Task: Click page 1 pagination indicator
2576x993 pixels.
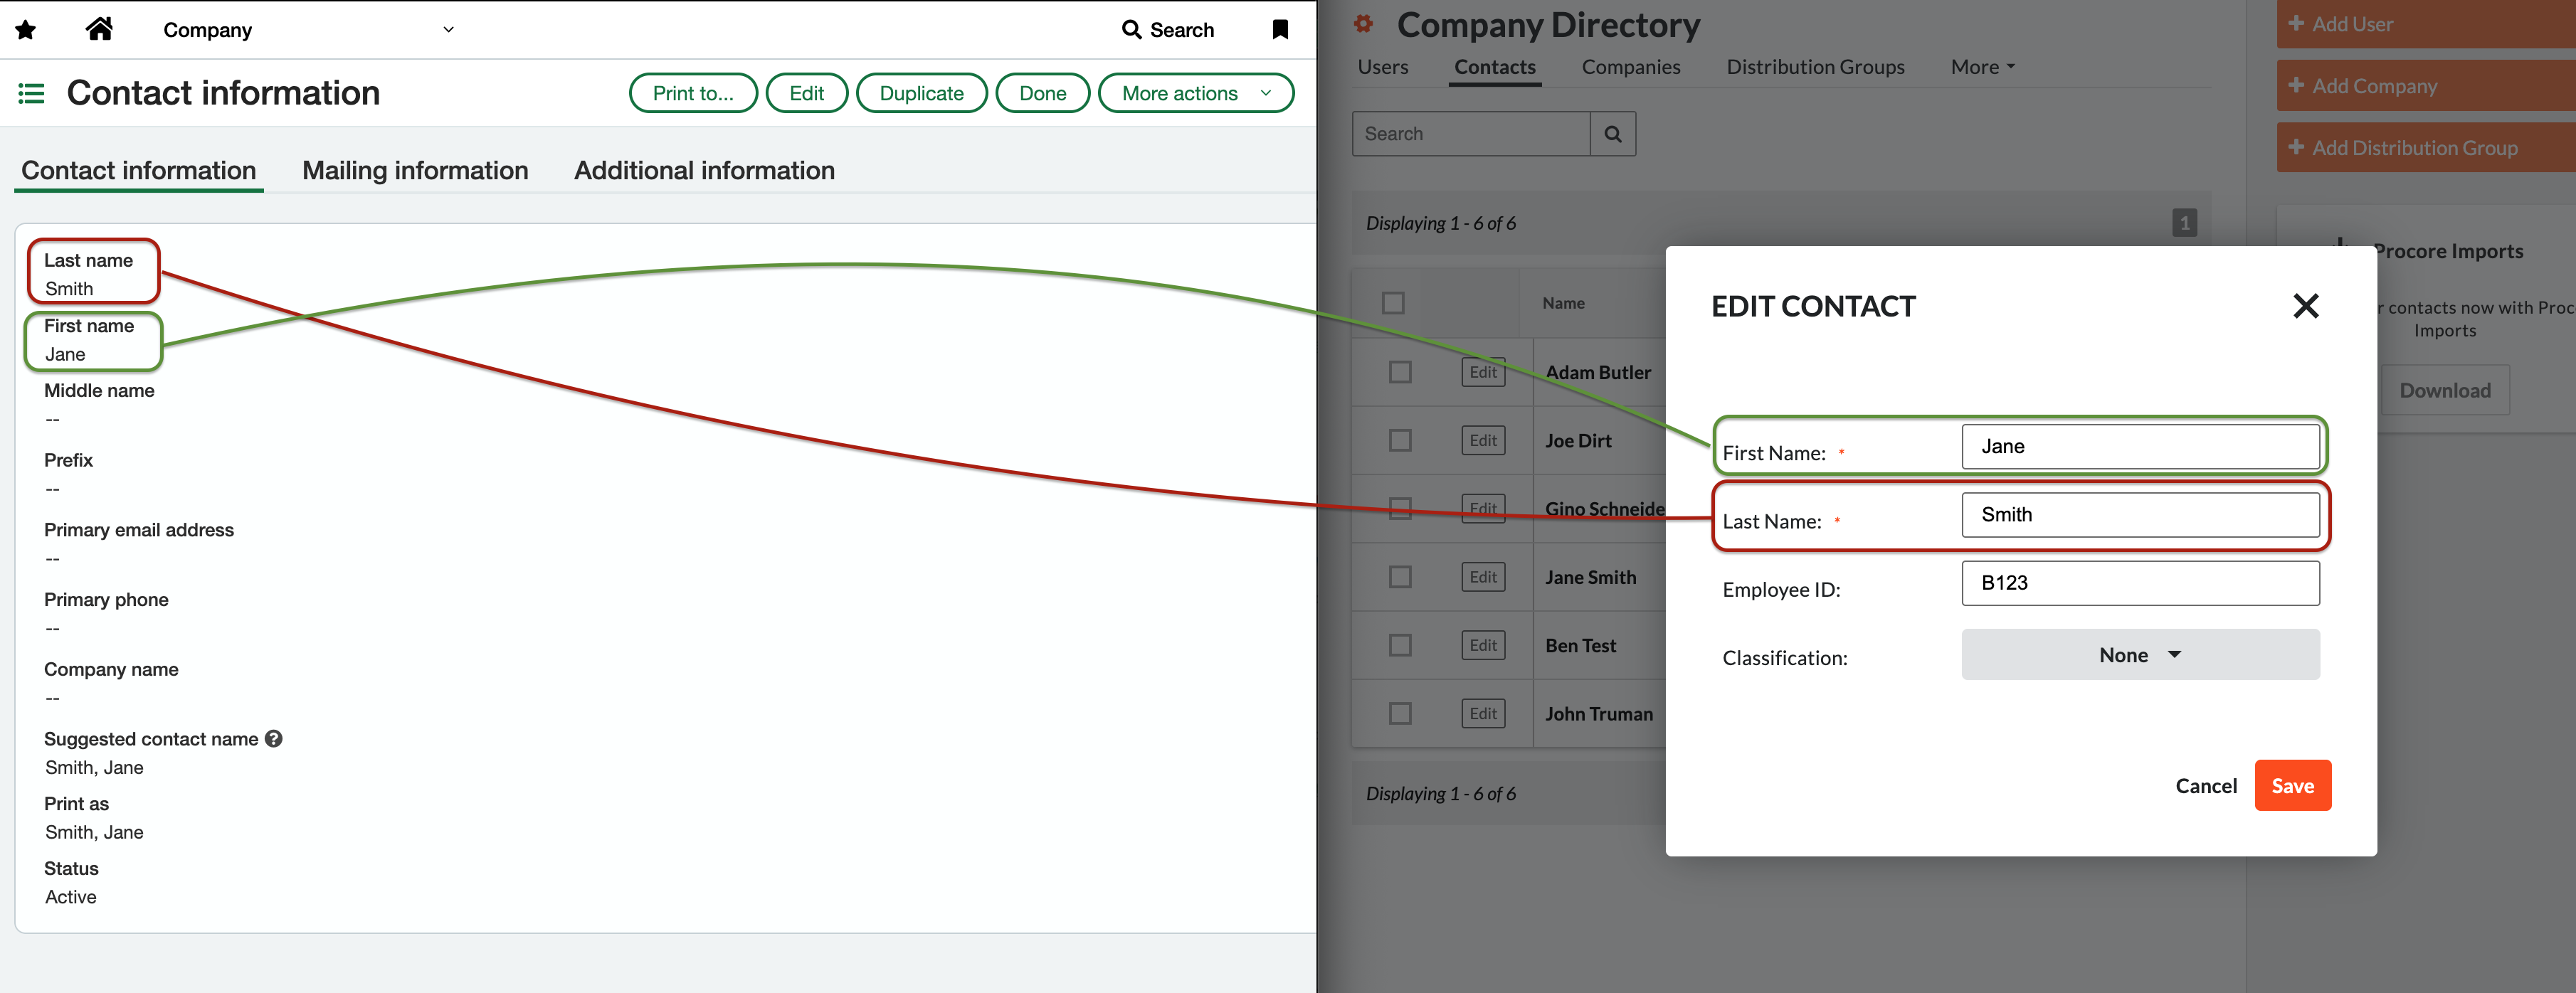Action: (x=2184, y=223)
